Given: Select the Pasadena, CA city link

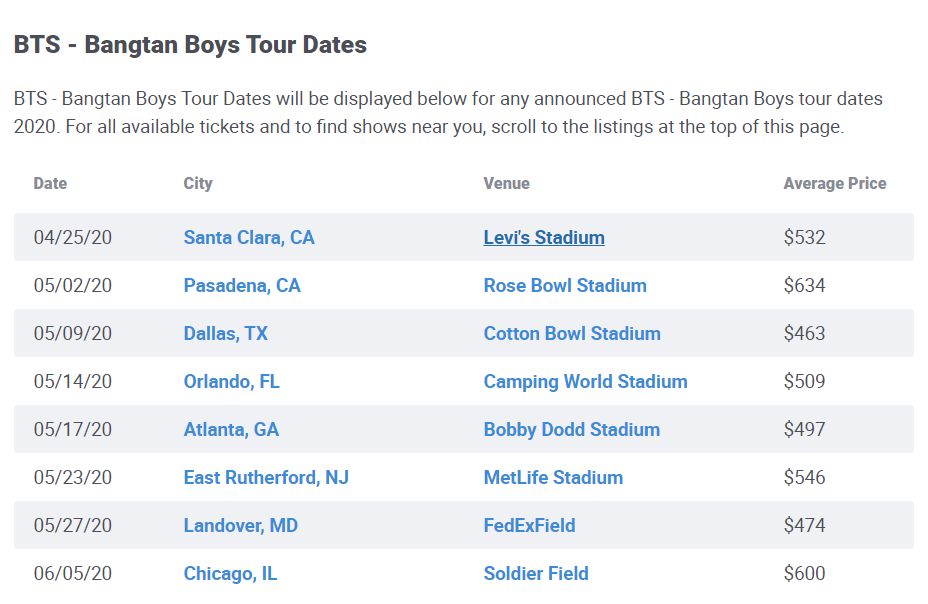Looking at the screenshot, I should click(x=241, y=286).
